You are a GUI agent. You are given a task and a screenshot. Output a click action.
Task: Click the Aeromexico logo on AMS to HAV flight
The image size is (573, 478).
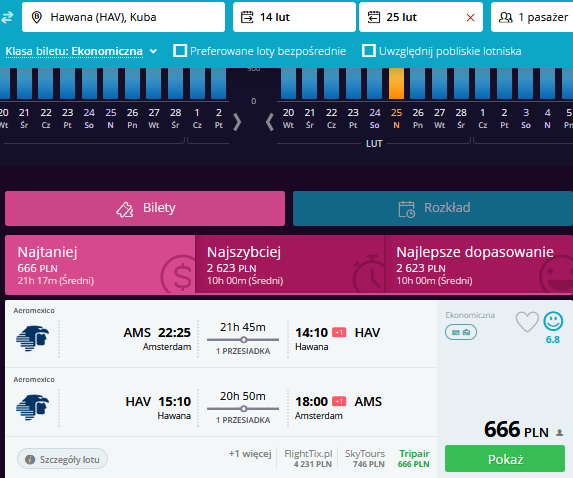[33, 338]
